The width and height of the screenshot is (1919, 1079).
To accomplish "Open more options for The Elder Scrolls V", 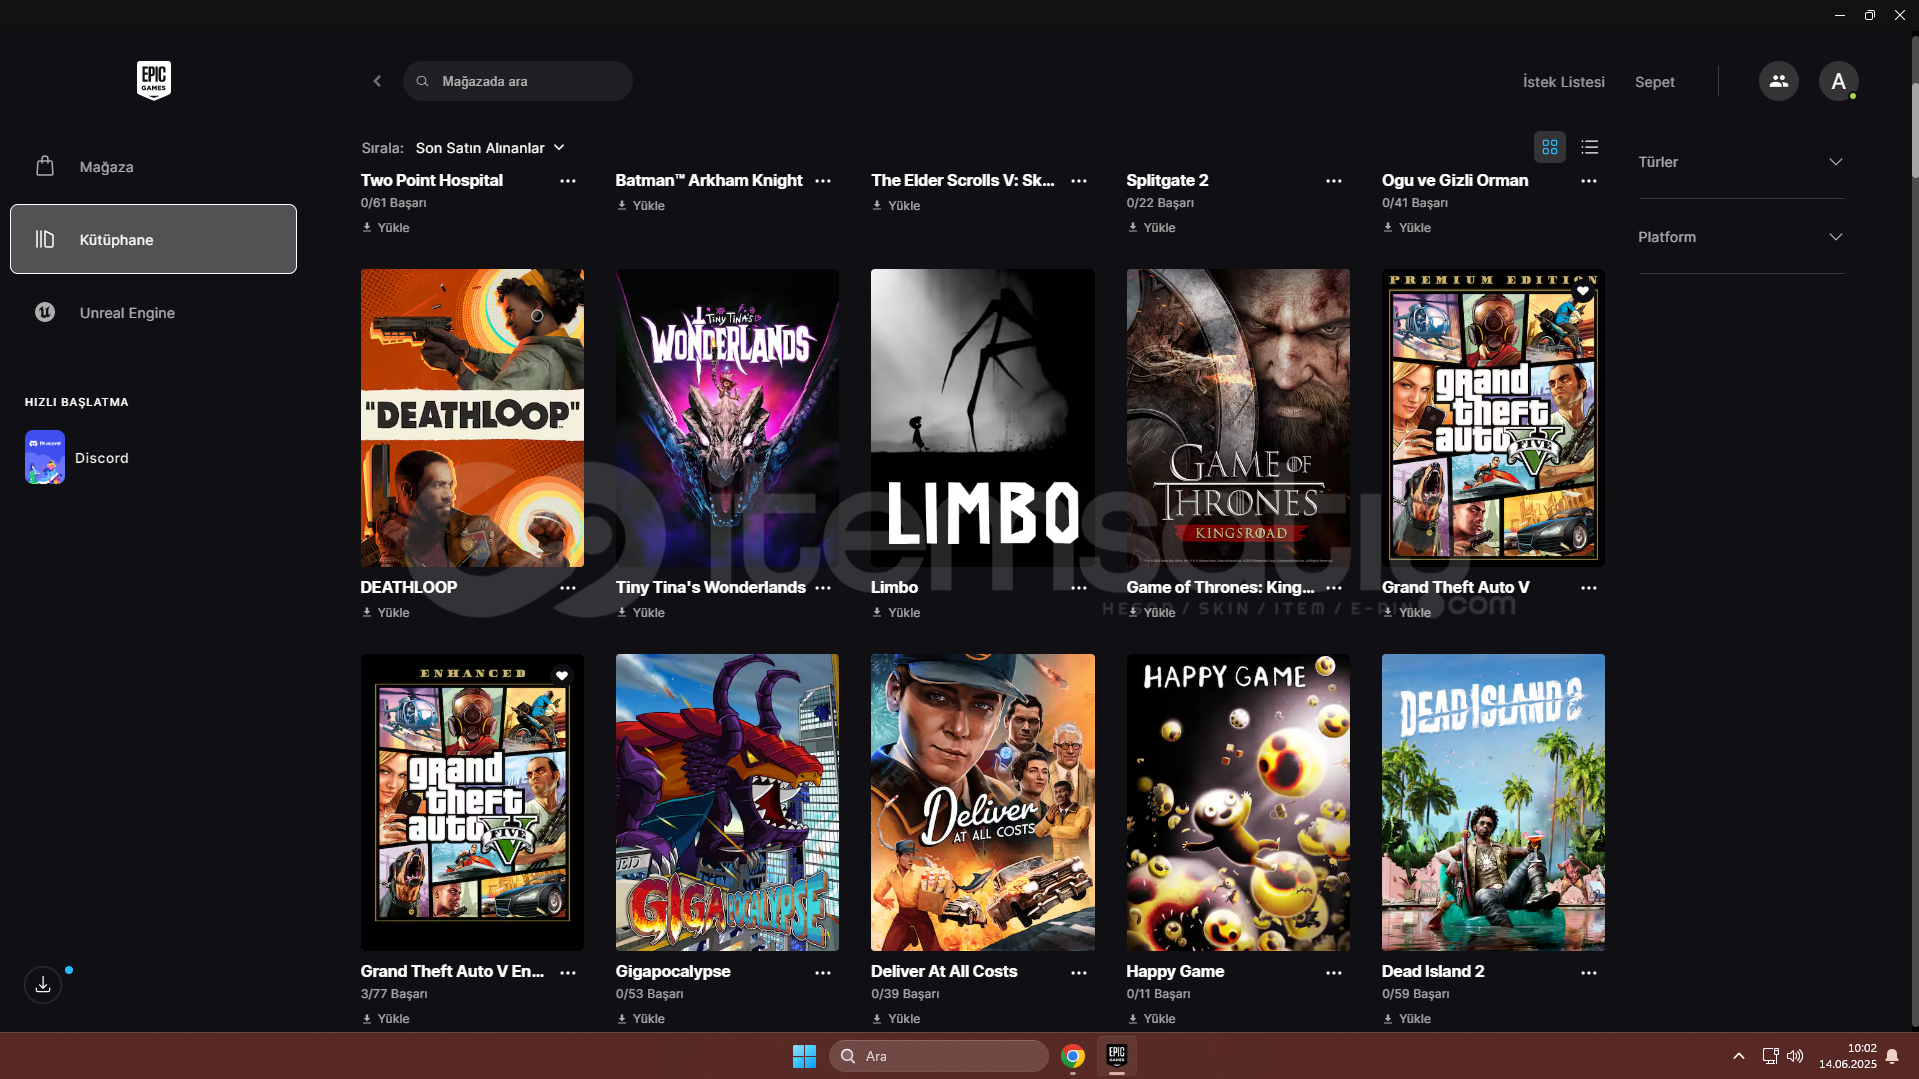I will click(1079, 181).
